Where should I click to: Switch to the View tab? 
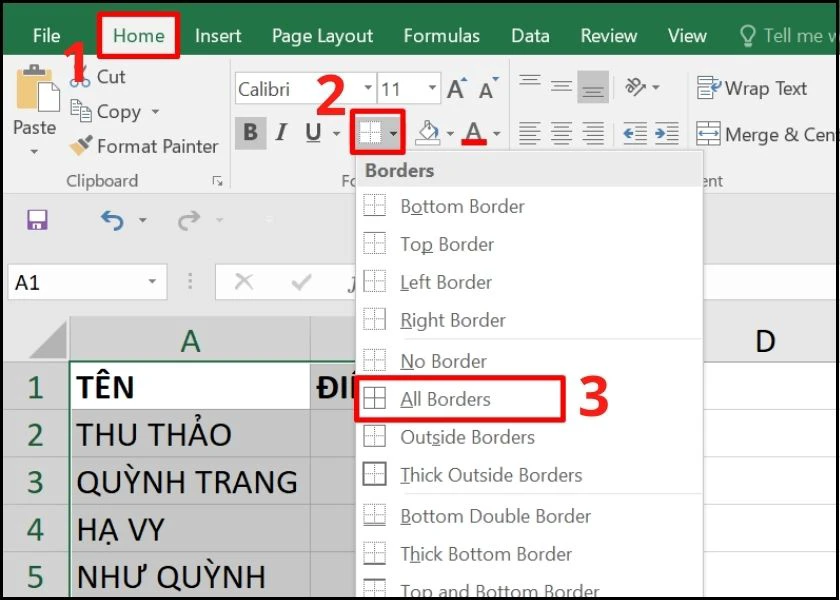[x=687, y=36]
